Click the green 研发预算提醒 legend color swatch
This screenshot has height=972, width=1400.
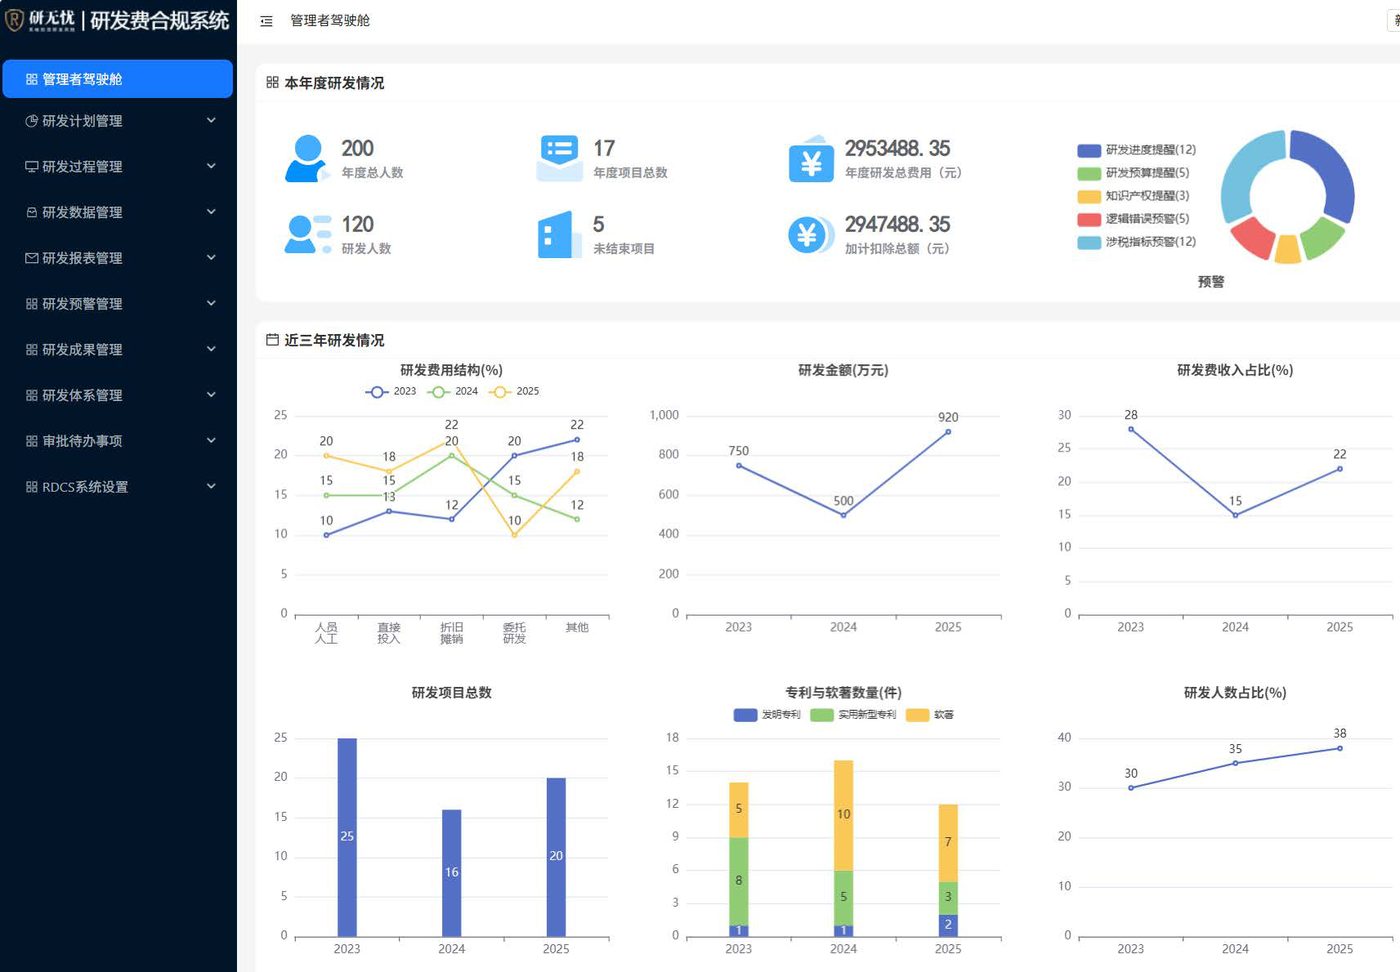(x=1089, y=173)
